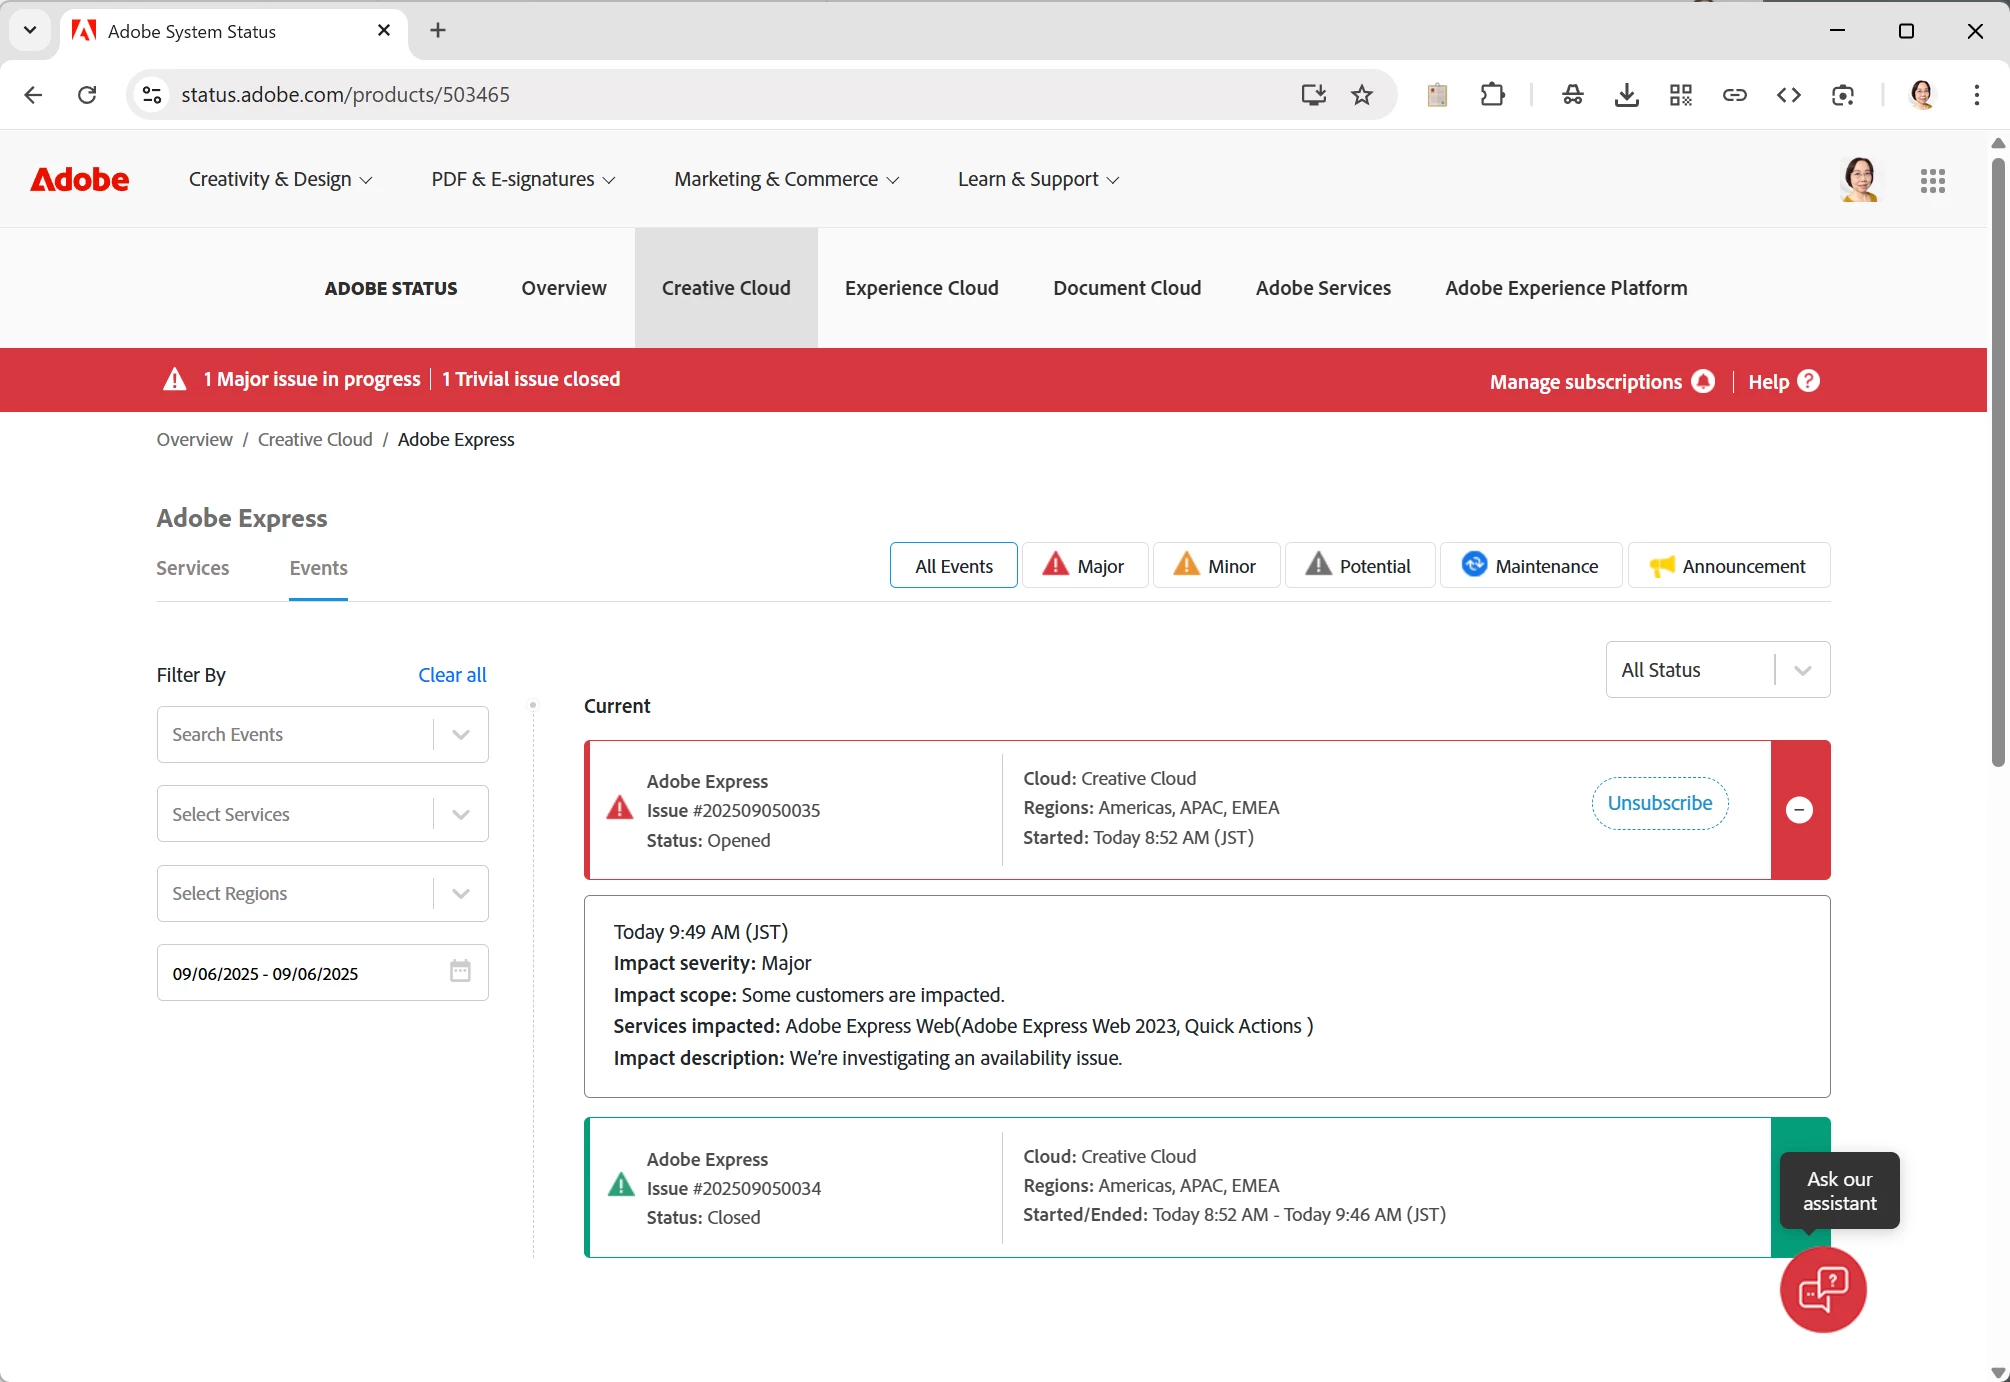The image size is (2010, 1382).
Task: Open the date range calendar icon
Action: coord(460,971)
